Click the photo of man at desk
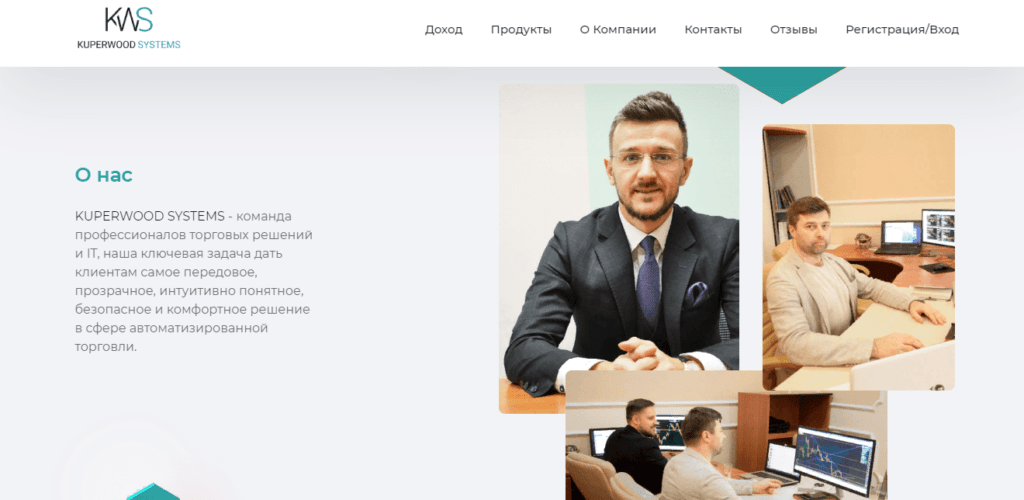The width and height of the screenshot is (1024, 500). tap(858, 257)
